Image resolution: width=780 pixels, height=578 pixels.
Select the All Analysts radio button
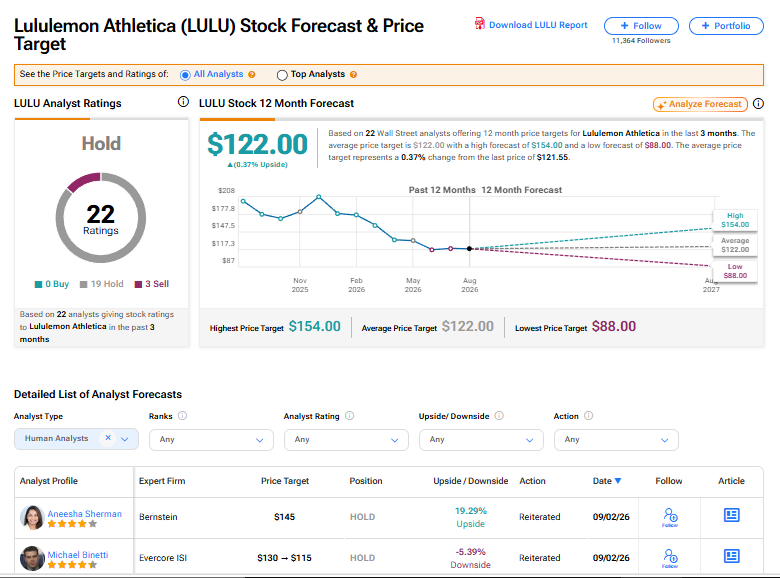tap(185, 75)
